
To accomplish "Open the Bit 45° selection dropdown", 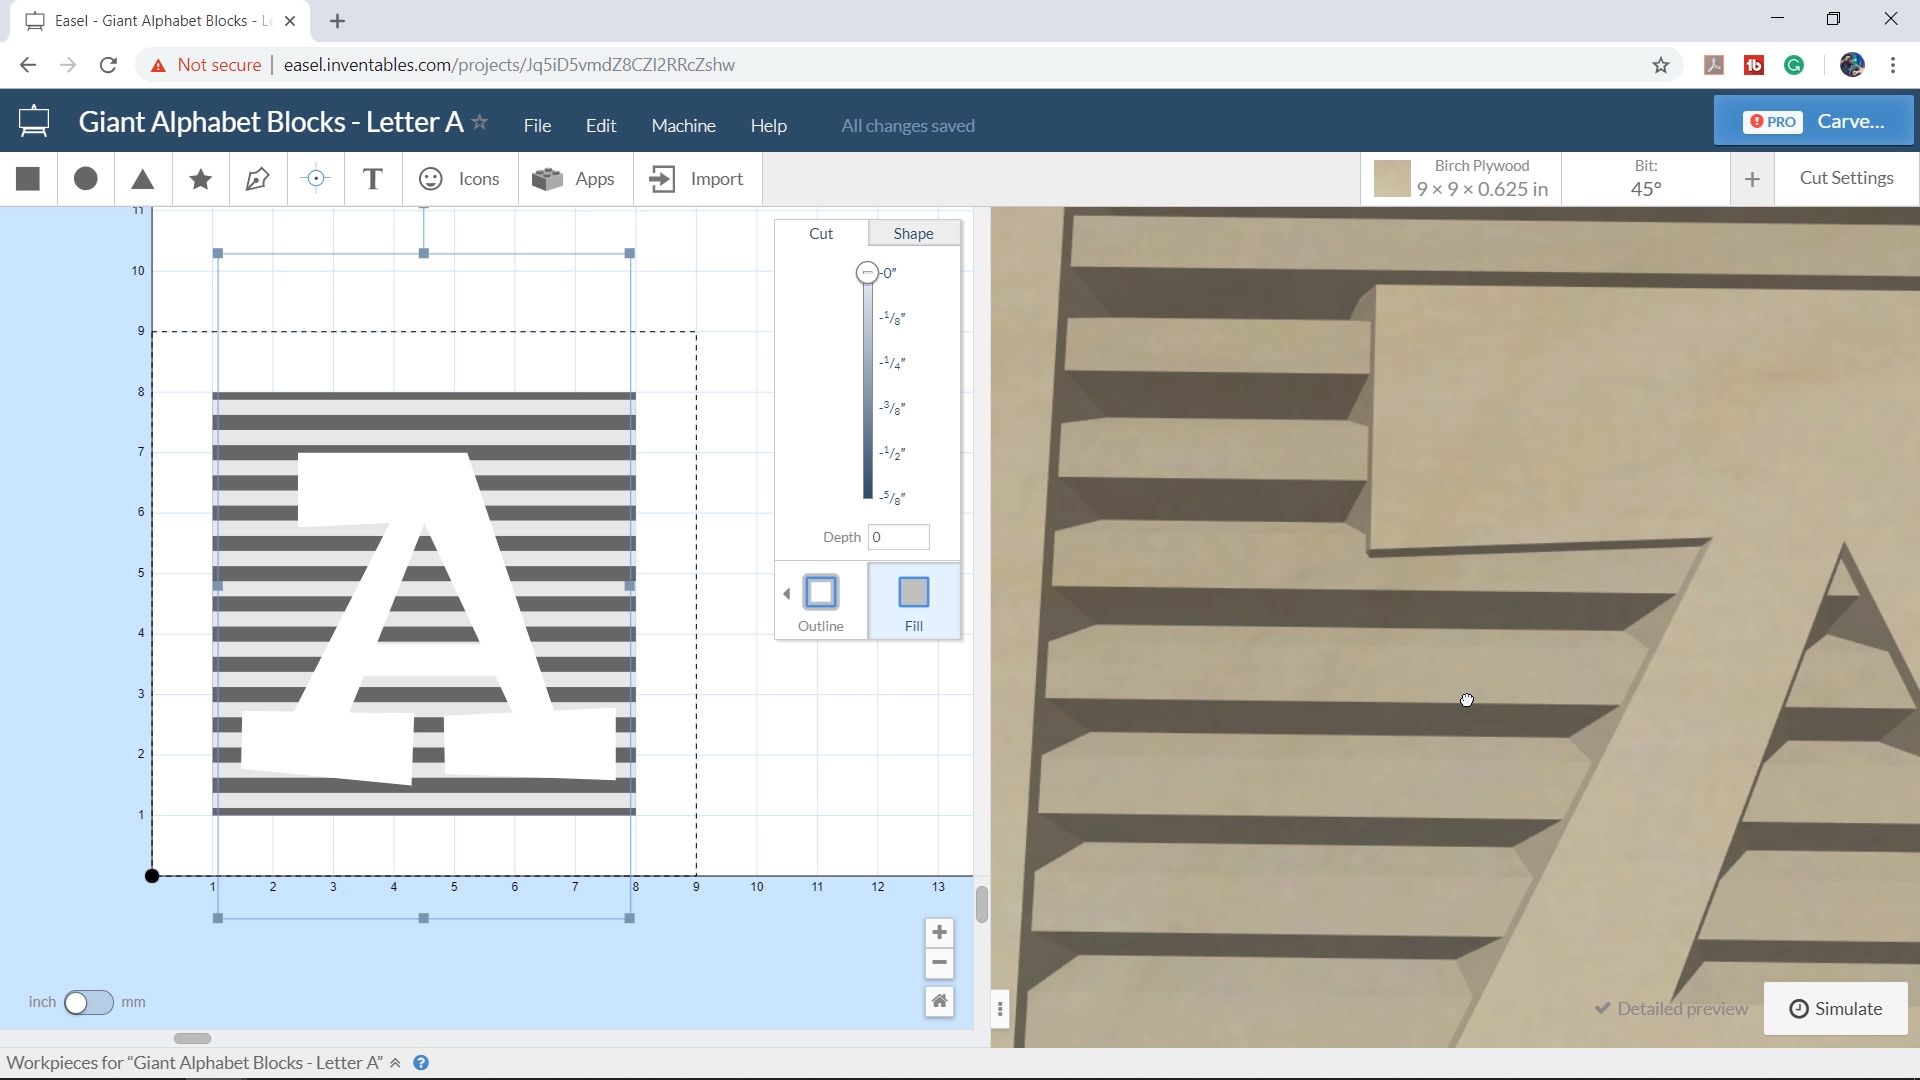I will pyautogui.click(x=1645, y=179).
